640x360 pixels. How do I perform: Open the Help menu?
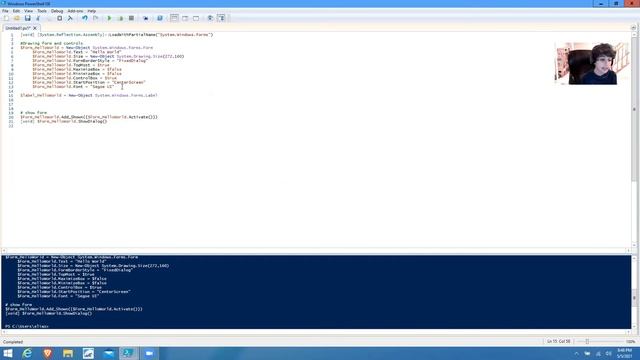[x=91, y=11]
